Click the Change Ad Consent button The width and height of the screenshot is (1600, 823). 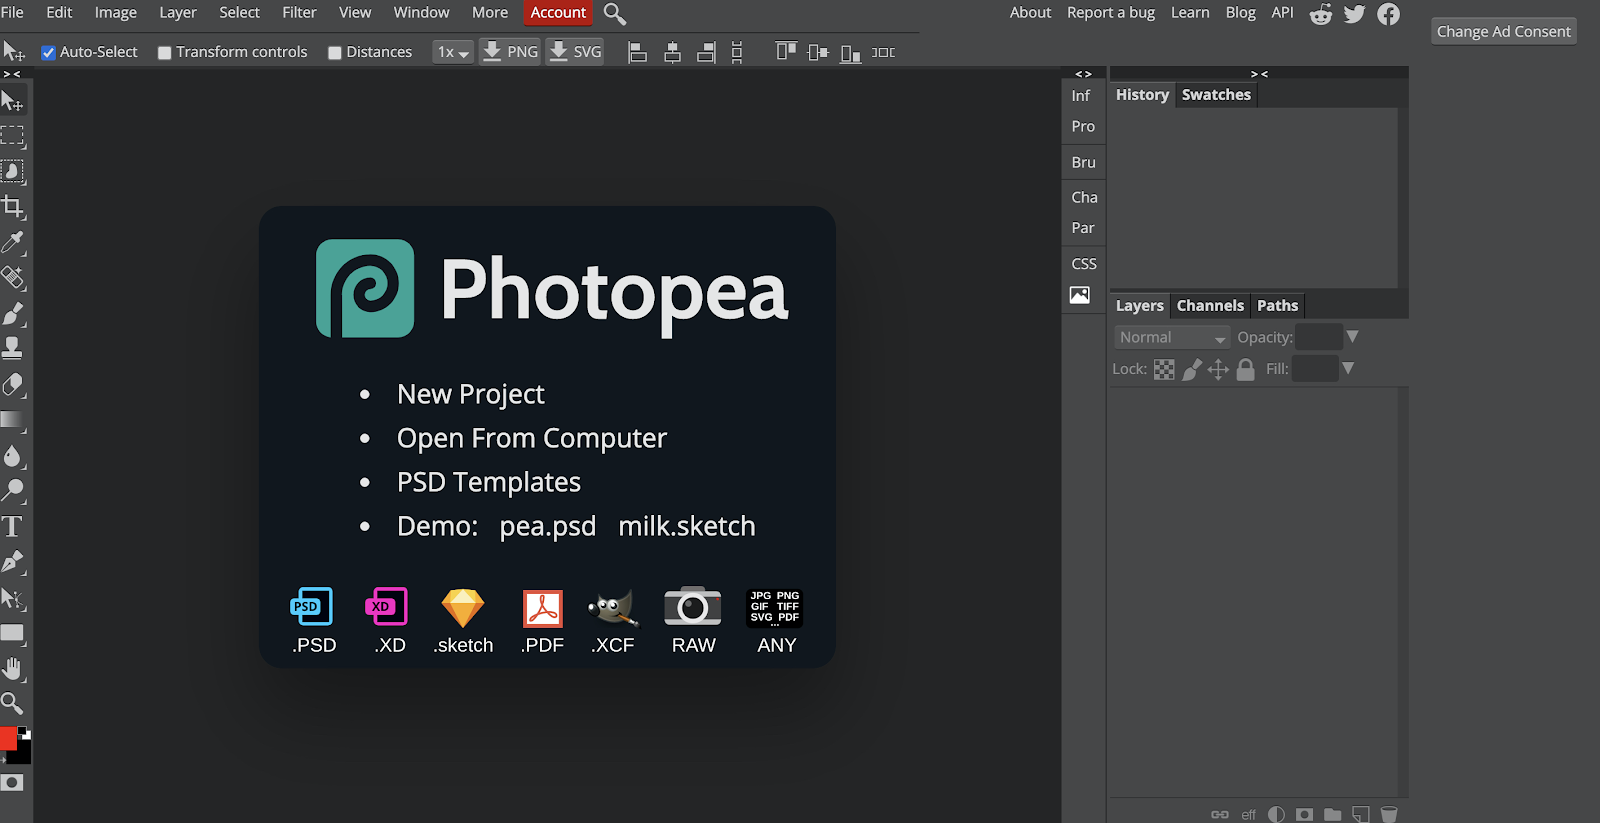pos(1503,32)
